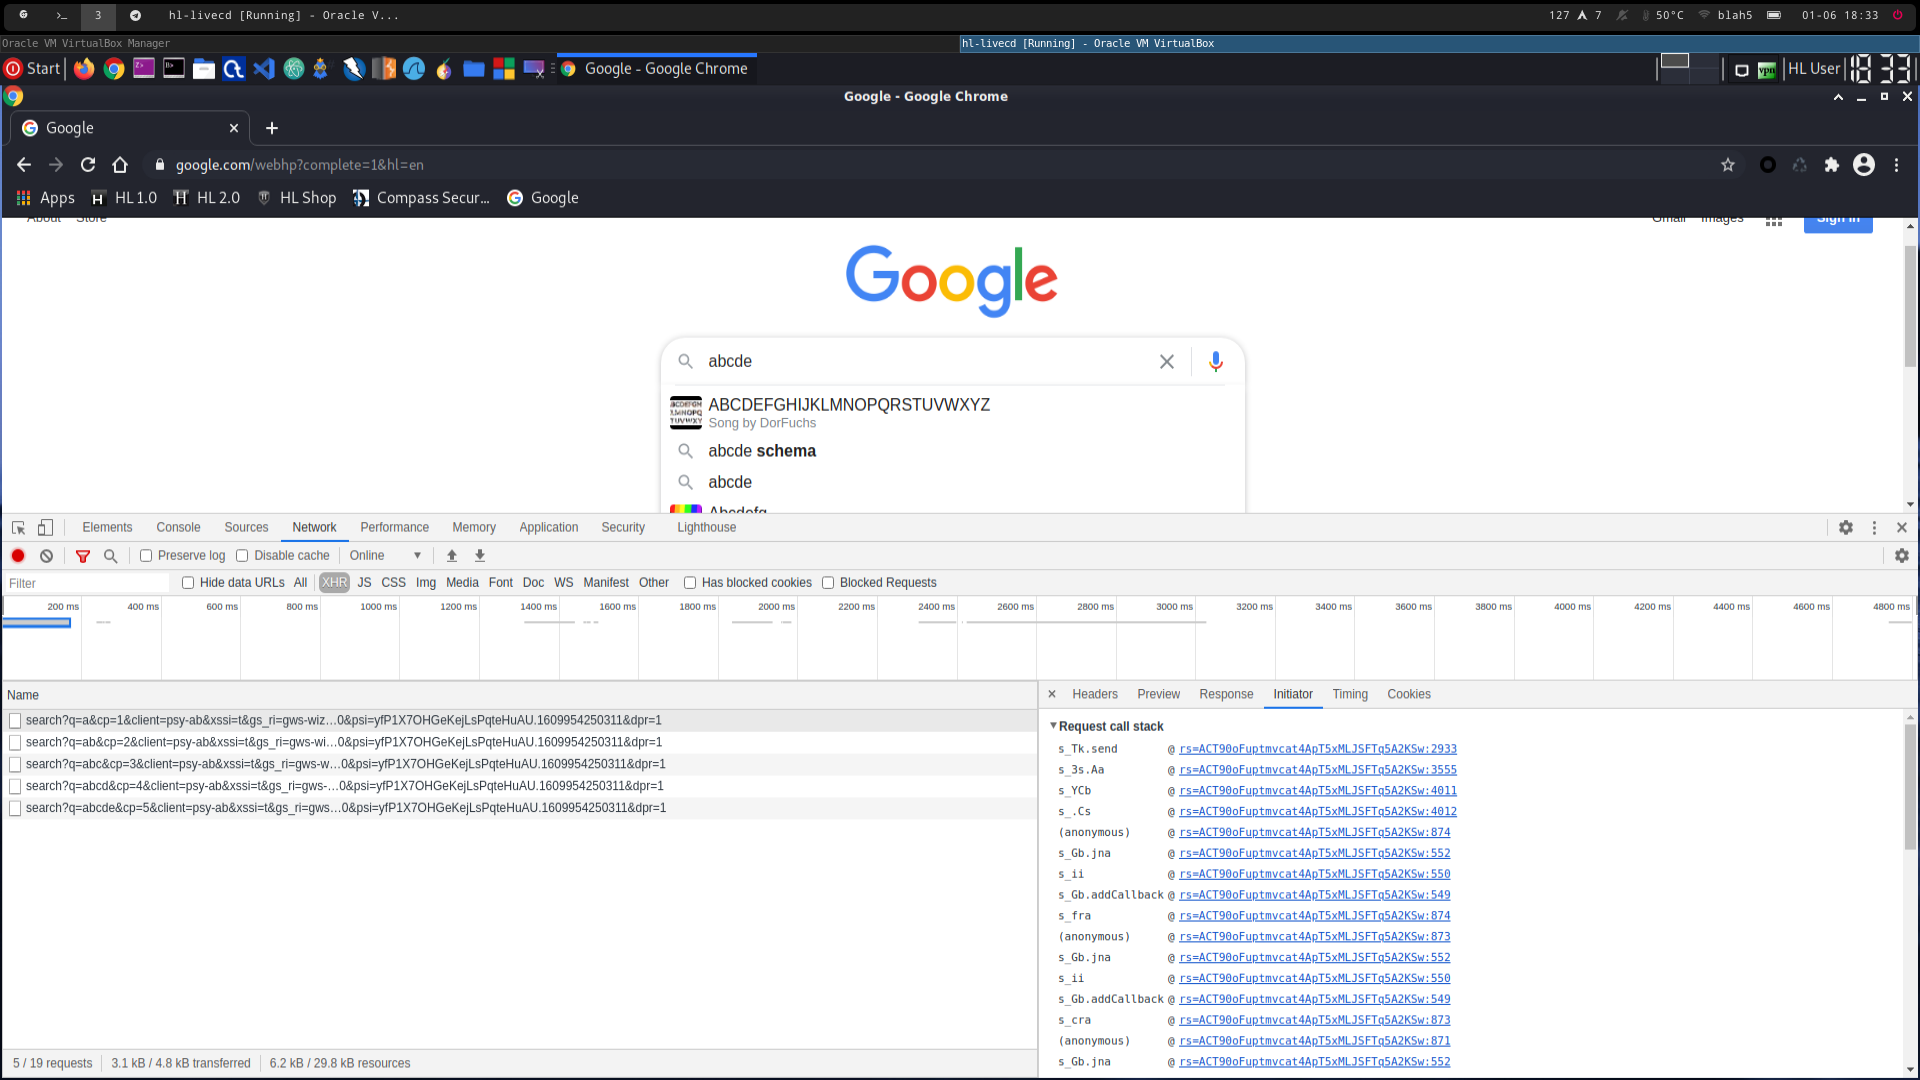1920x1080 pixels.
Task: Click the clear network log icon
Action: (46, 556)
